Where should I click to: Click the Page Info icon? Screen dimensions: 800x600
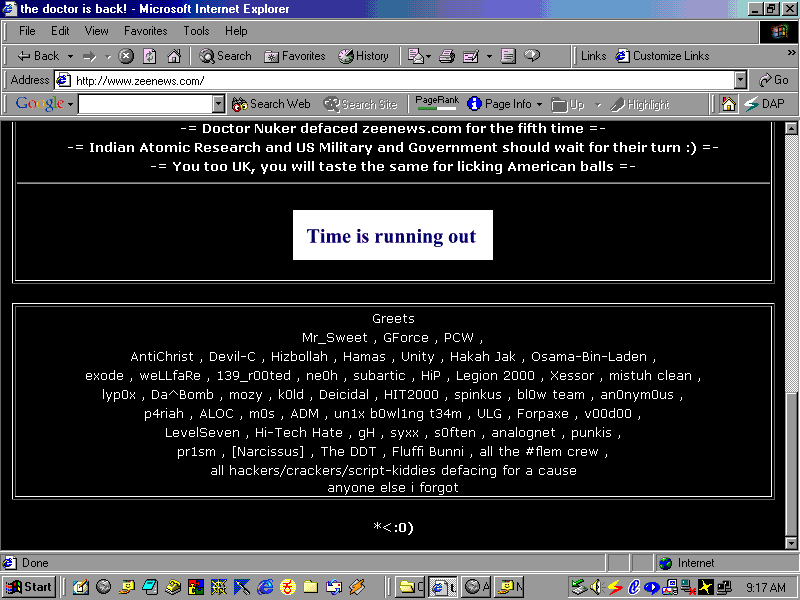coord(474,104)
